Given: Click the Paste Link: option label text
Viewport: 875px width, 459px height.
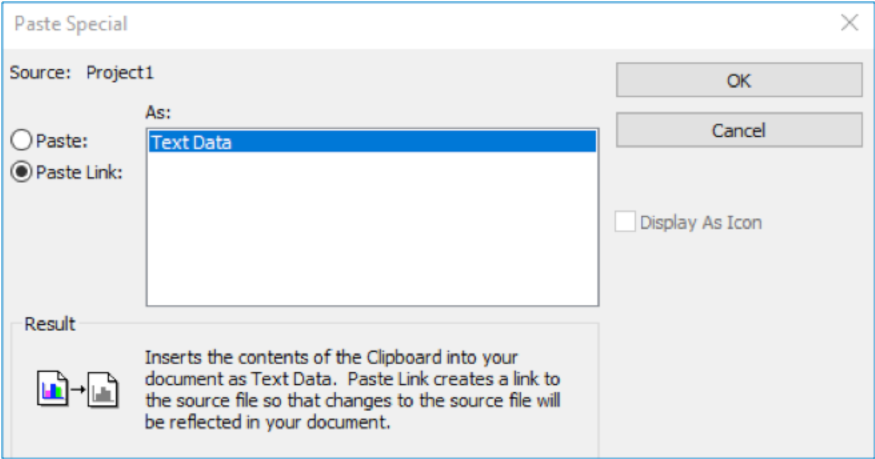Looking at the screenshot, I should click(79, 171).
